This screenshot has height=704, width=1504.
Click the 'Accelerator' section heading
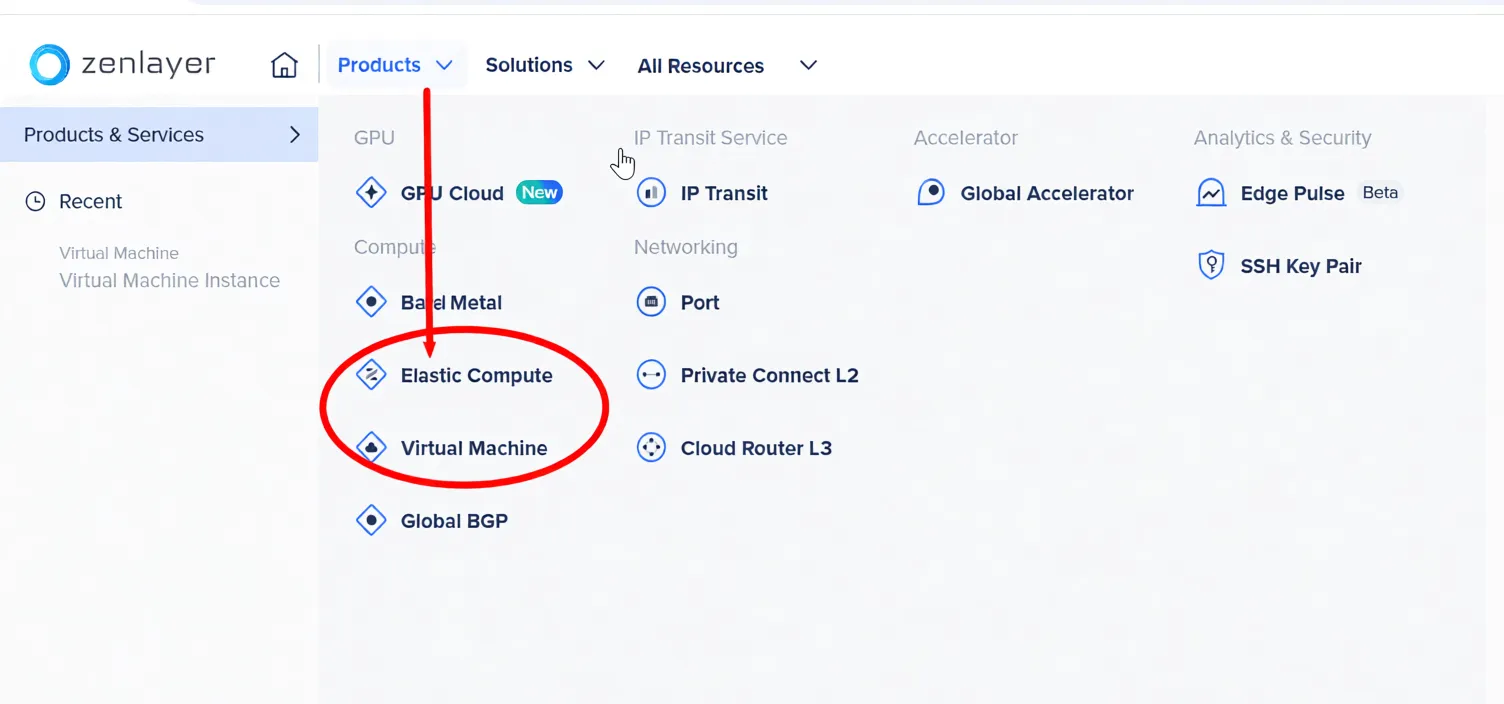(x=965, y=138)
